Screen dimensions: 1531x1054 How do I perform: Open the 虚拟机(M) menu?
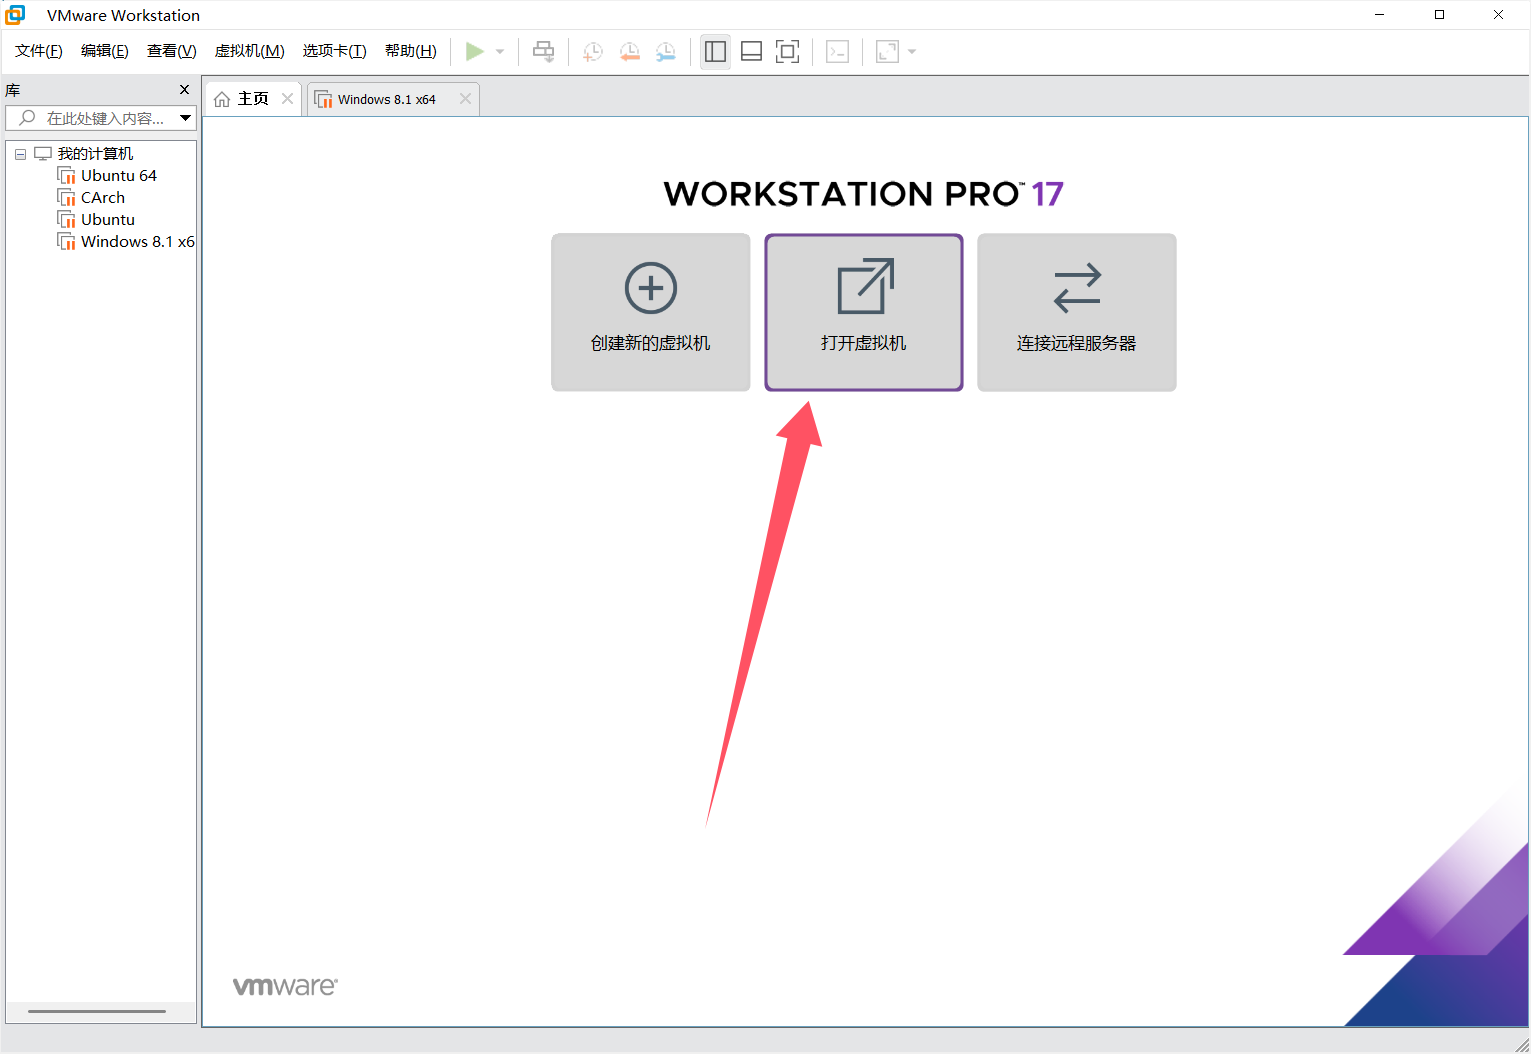tap(250, 51)
